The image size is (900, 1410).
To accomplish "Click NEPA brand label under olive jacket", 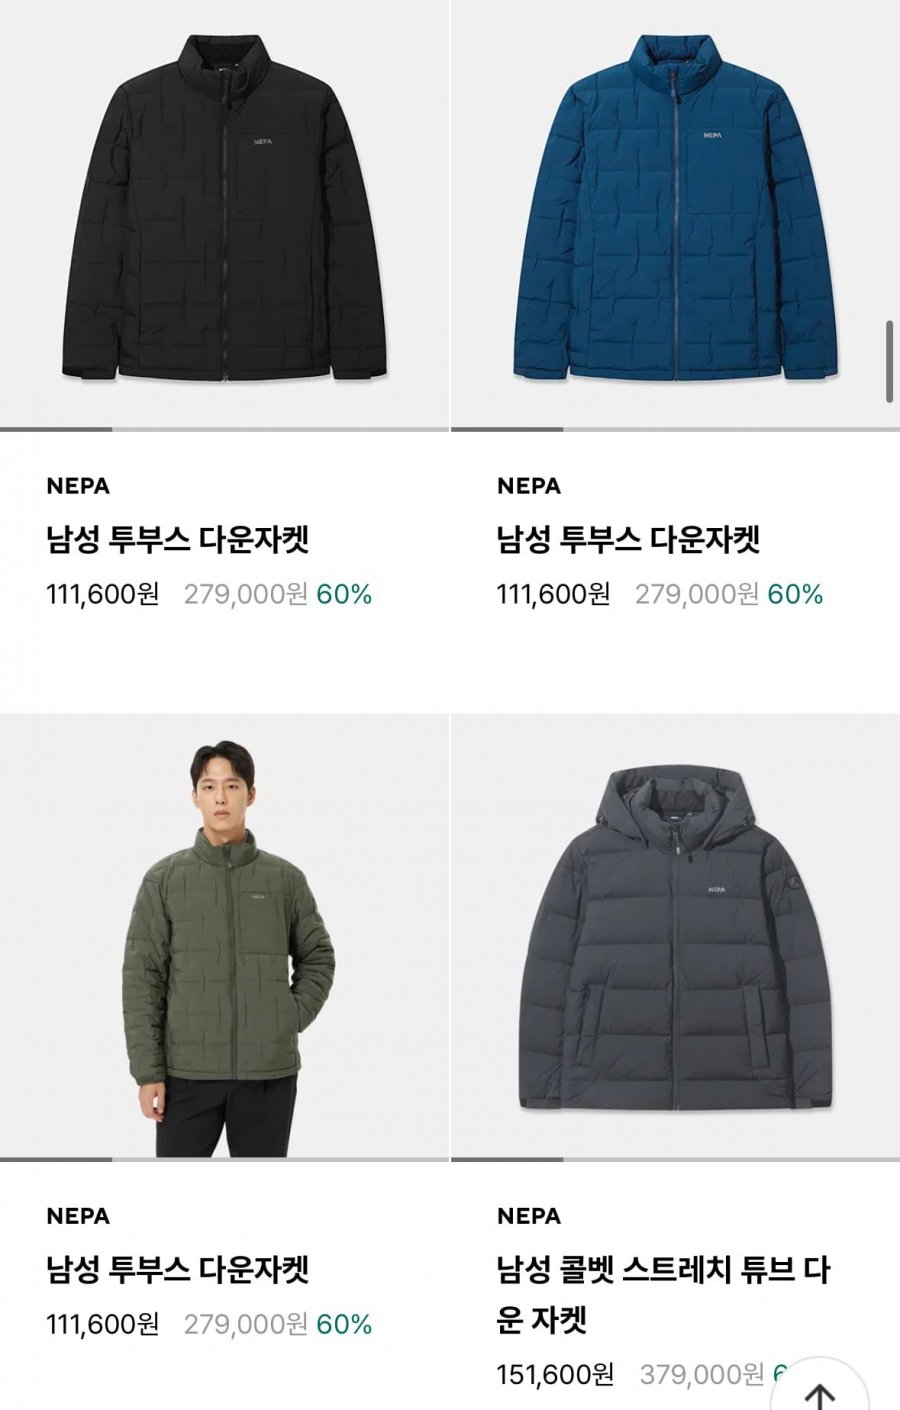I will coord(78,1216).
